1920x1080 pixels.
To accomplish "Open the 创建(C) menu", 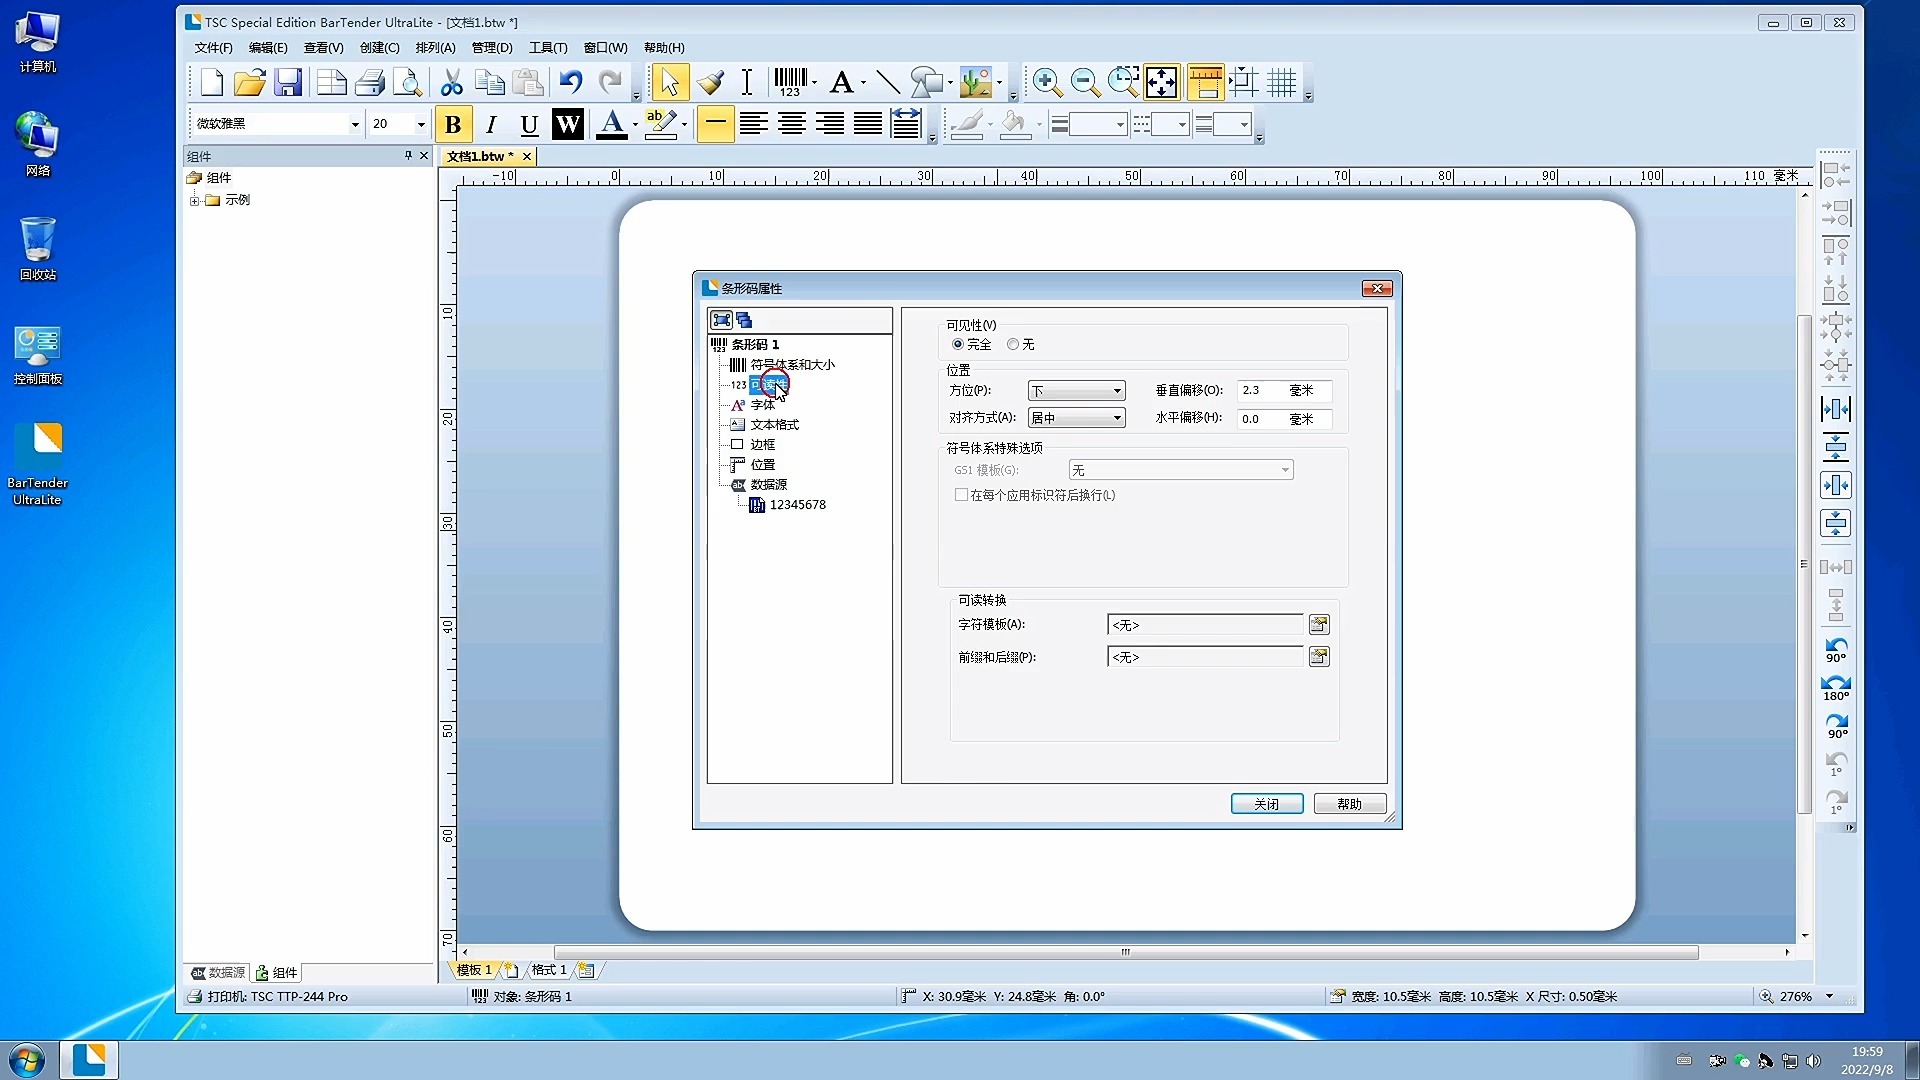I will [x=379, y=47].
